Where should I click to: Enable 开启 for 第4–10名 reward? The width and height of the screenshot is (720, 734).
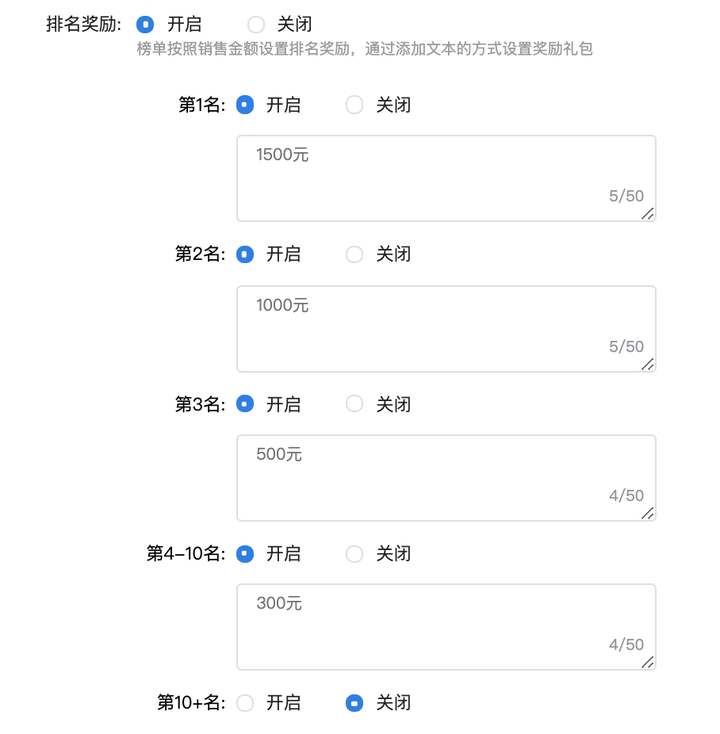(245, 554)
